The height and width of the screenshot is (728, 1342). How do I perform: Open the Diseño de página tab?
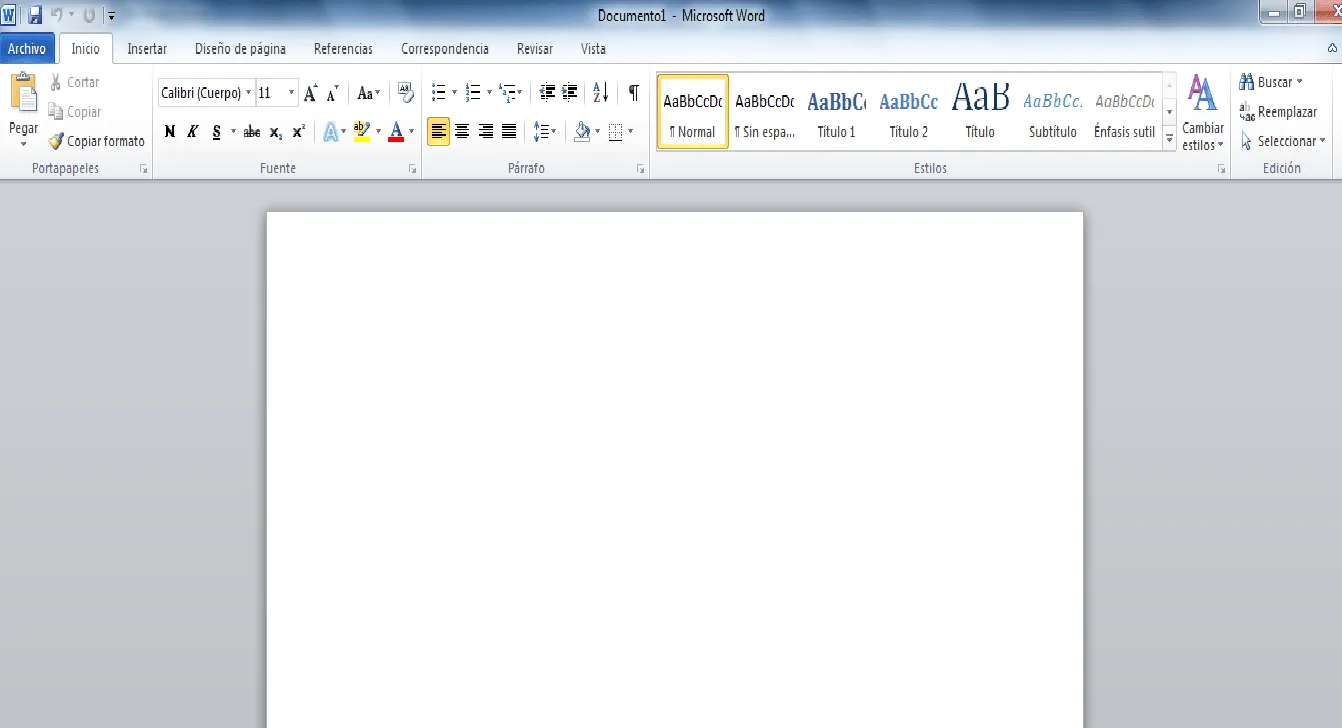pos(240,49)
